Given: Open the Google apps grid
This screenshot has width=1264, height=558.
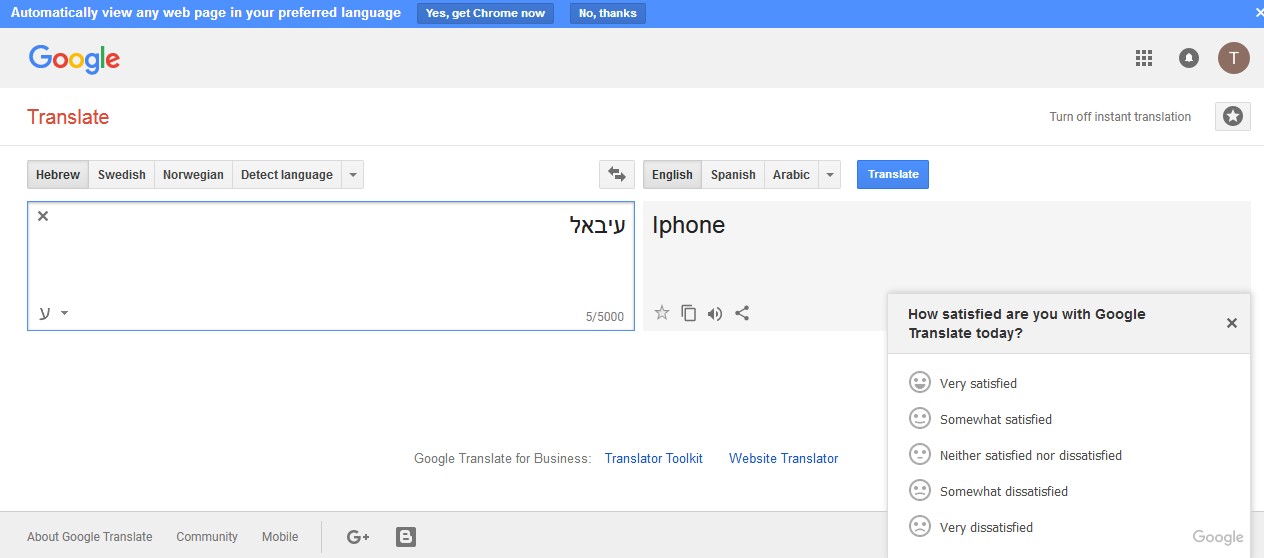Looking at the screenshot, I should 1144,58.
